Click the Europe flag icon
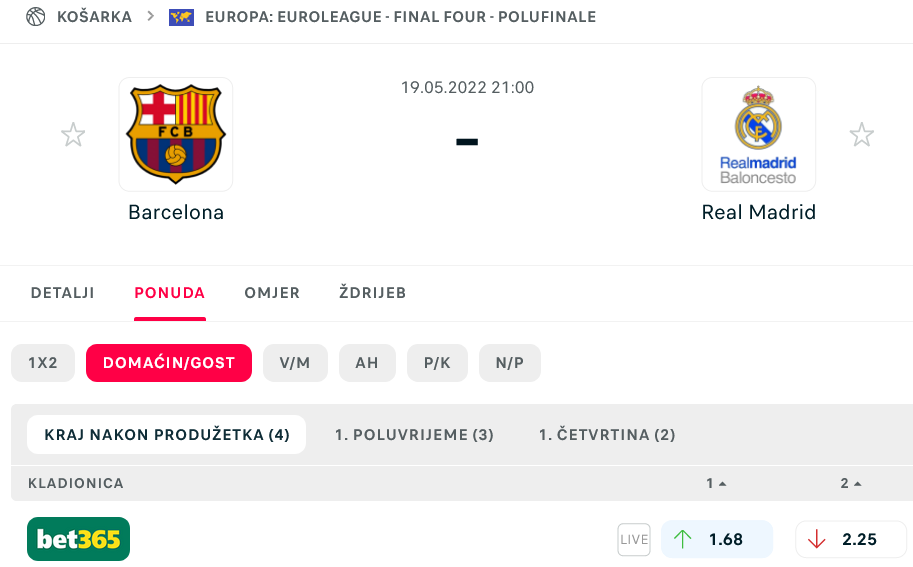The width and height of the screenshot is (913, 567). (x=181, y=17)
